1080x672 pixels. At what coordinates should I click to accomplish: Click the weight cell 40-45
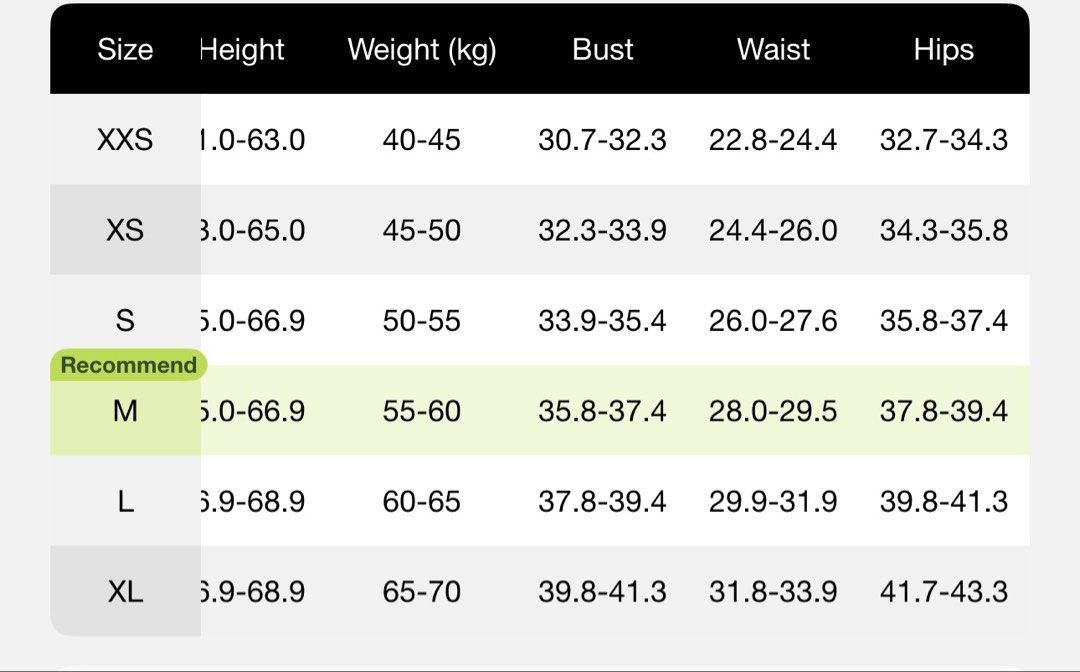click(422, 140)
